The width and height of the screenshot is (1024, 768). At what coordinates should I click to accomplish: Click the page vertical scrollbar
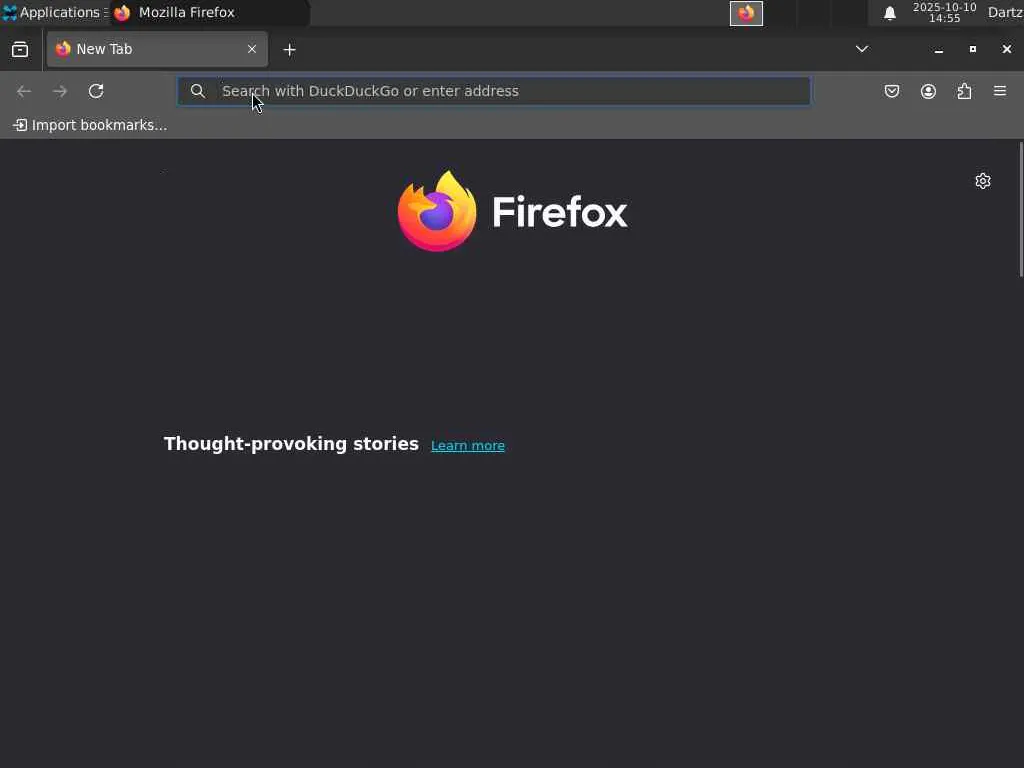(x=1021, y=209)
